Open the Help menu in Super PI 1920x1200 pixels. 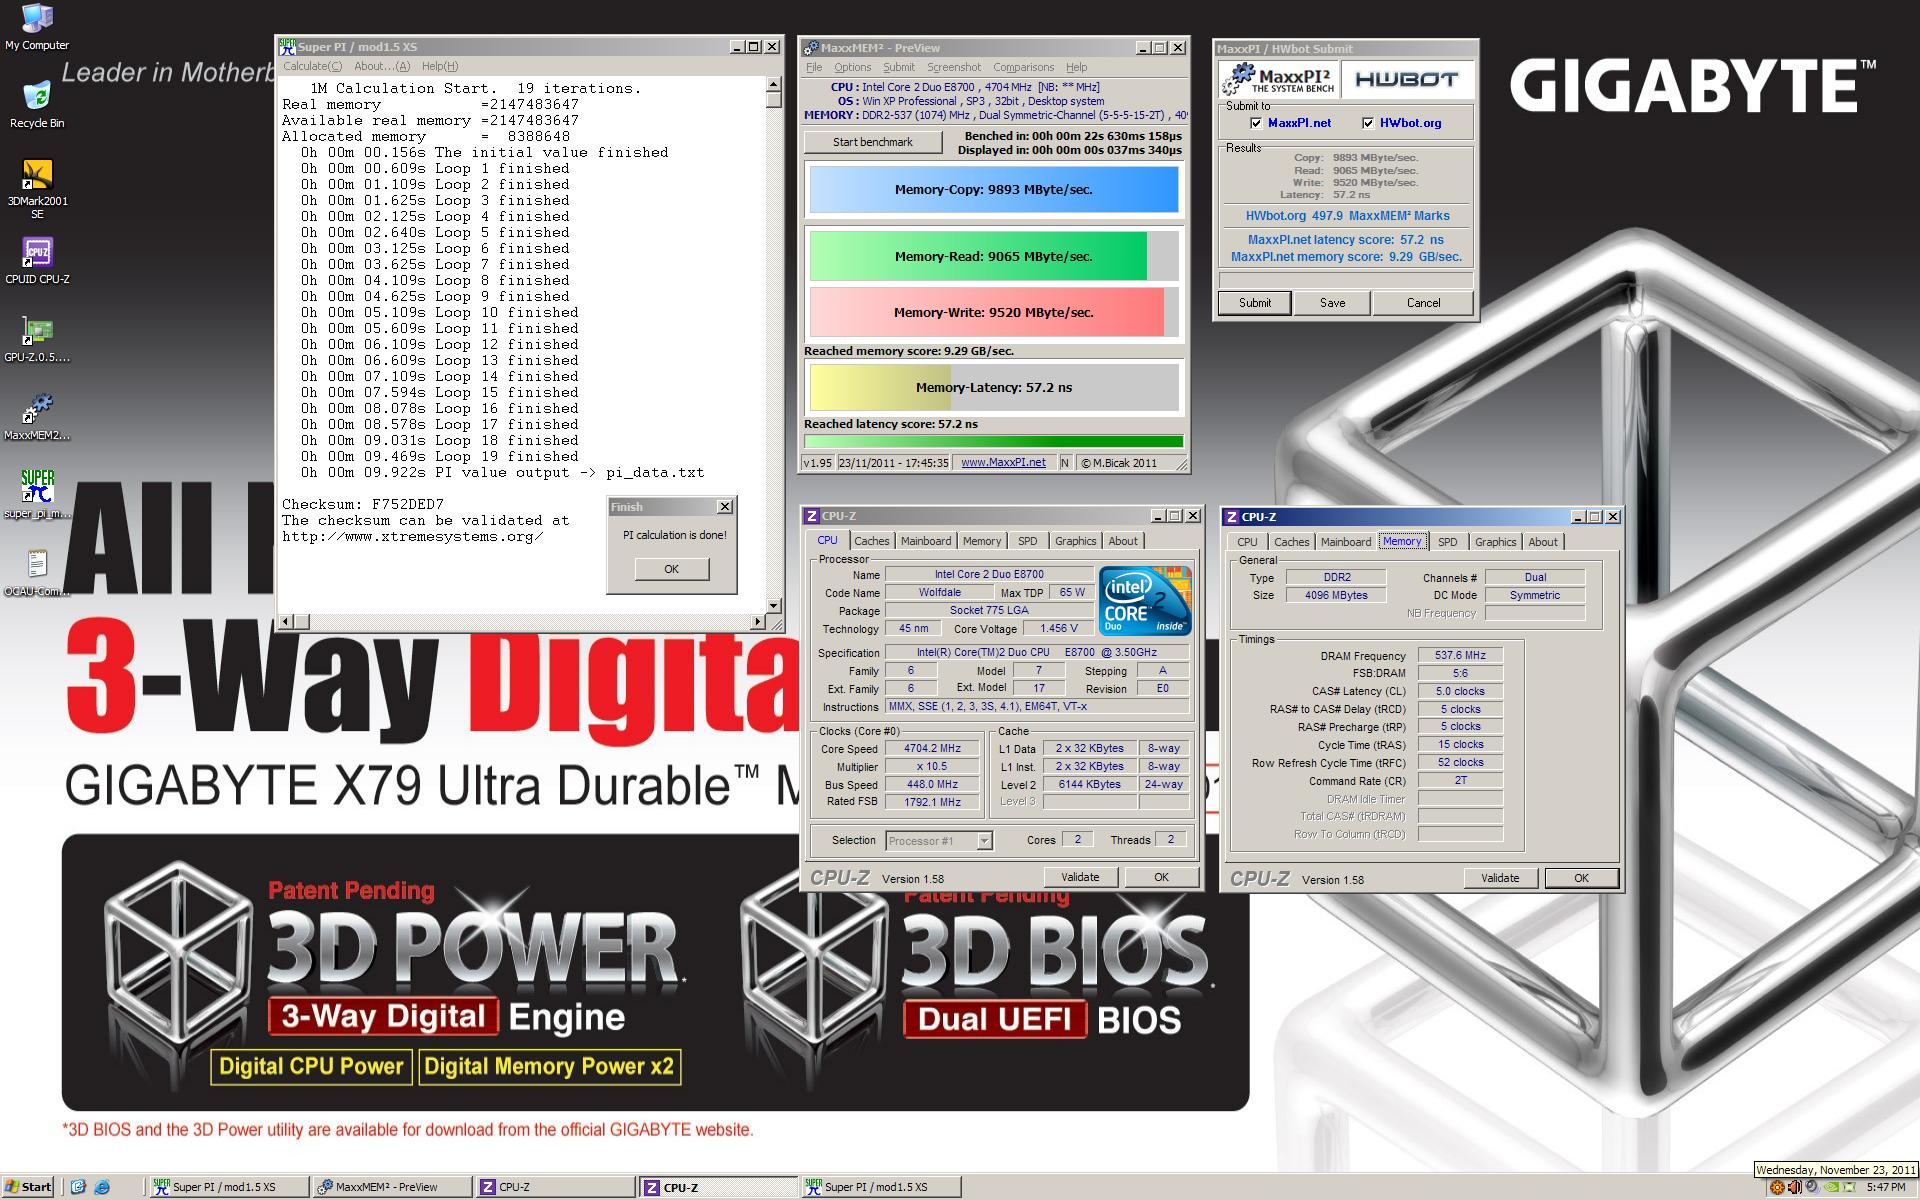[x=439, y=66]
